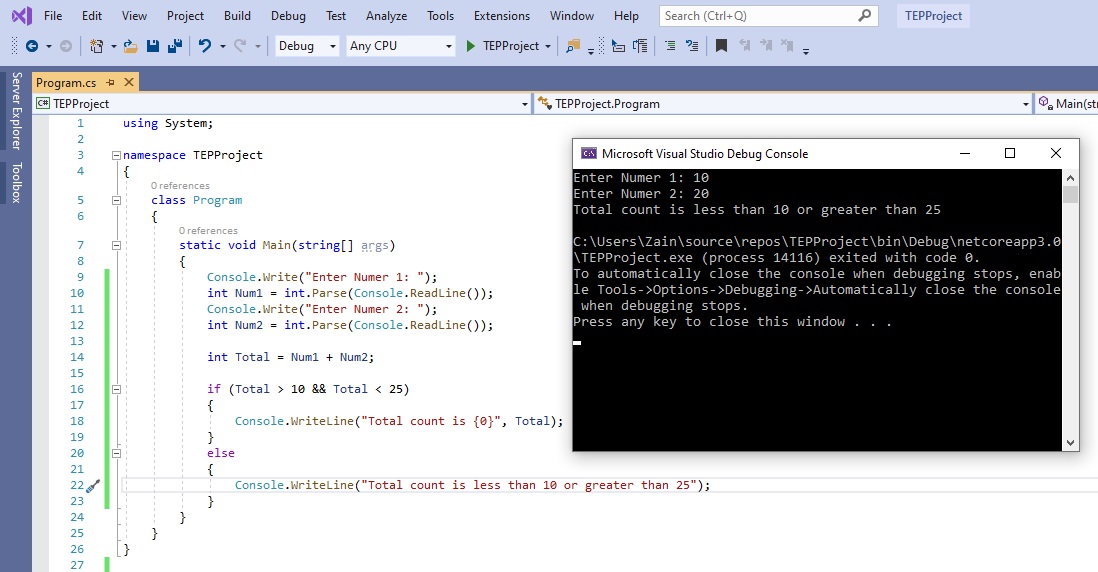The image size is (1098, 572).
Task: Click the member list display icon
Action: pyautogui.click(x=618, y=46)
